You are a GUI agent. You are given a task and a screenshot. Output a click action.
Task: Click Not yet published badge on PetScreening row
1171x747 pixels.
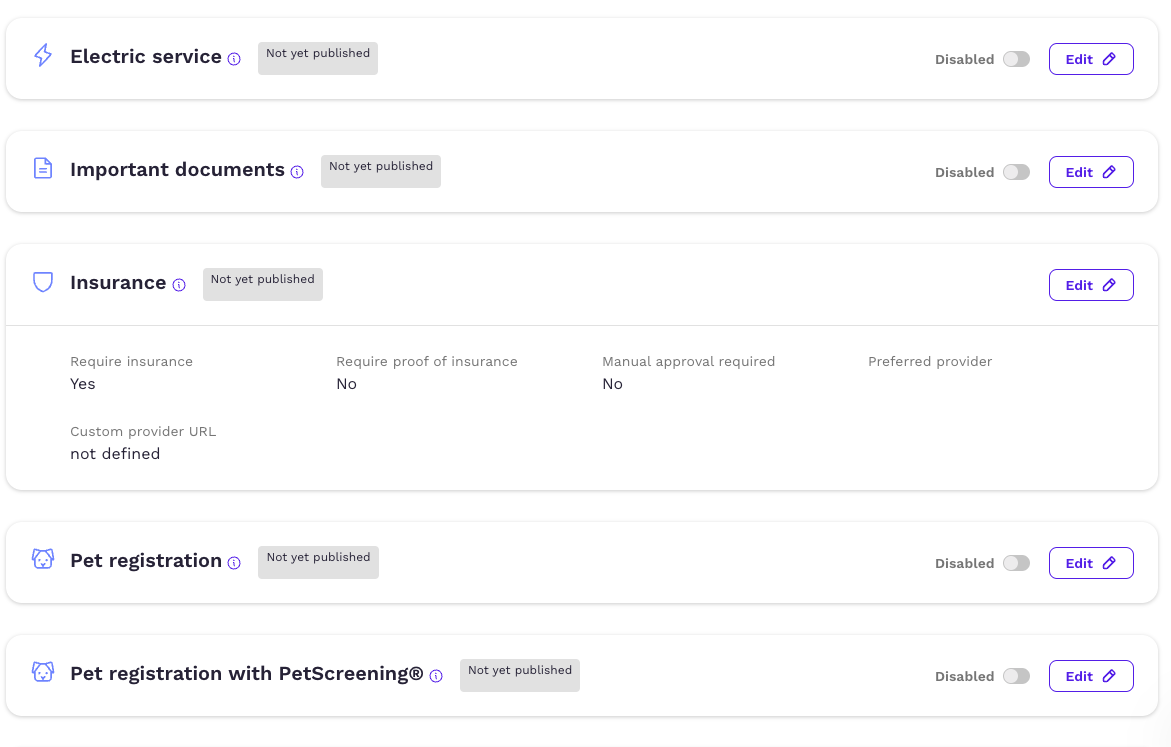click(520, 675)
